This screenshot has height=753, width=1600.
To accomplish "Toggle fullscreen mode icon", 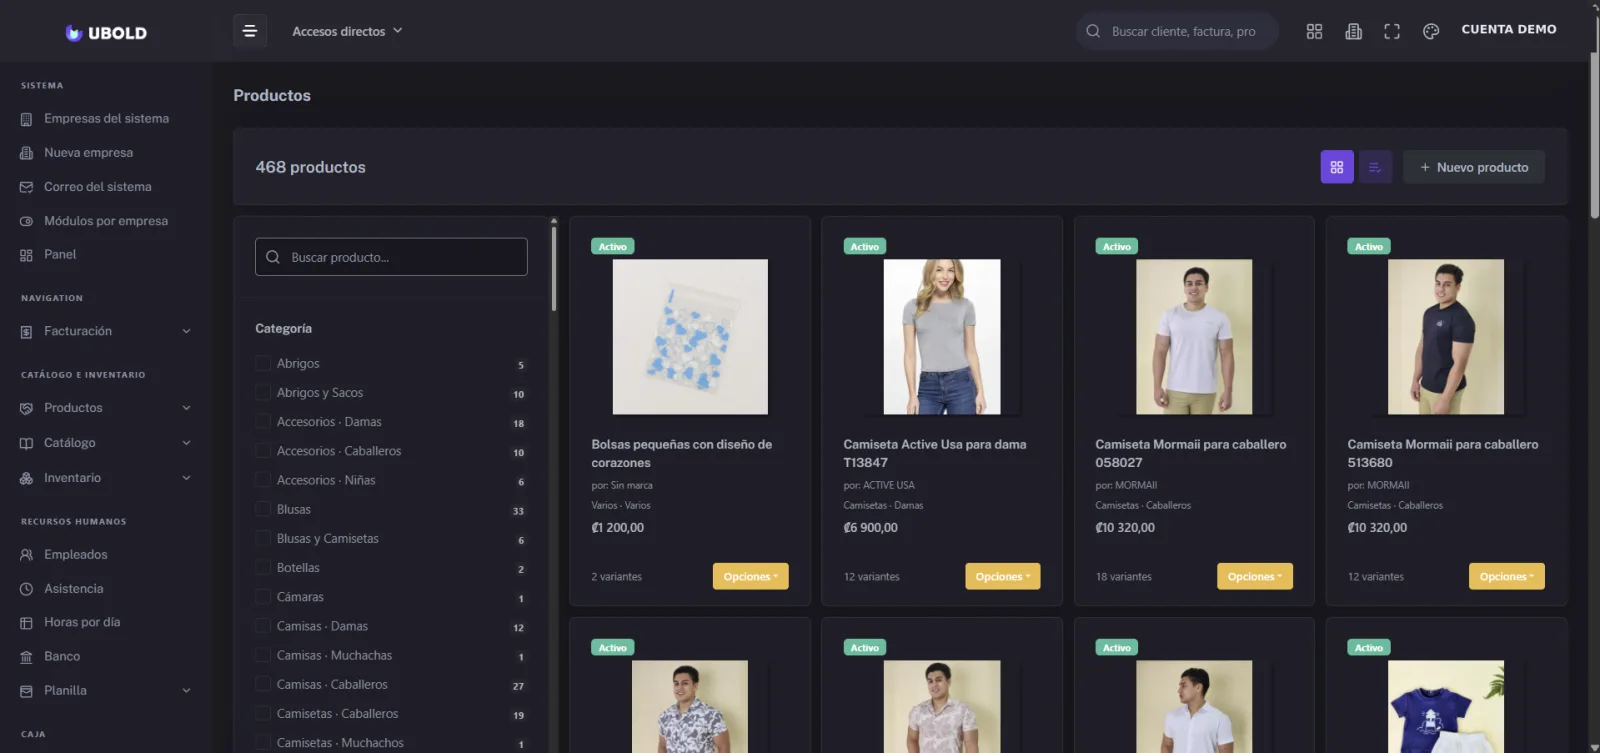I will pyautogui.click(x=1392, y=31).
